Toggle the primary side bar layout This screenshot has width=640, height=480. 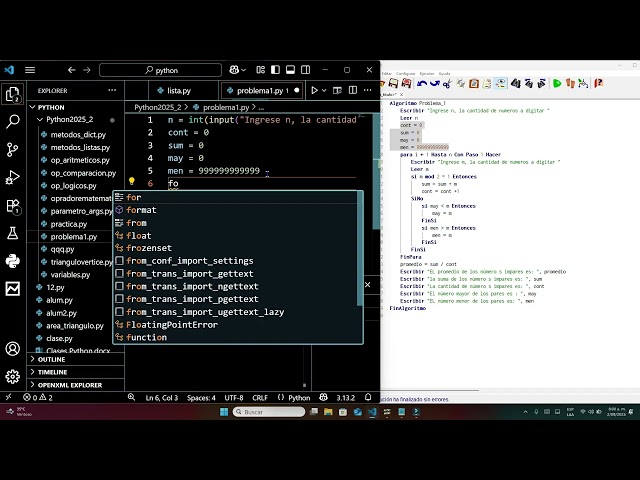click(x=276, y=70)
